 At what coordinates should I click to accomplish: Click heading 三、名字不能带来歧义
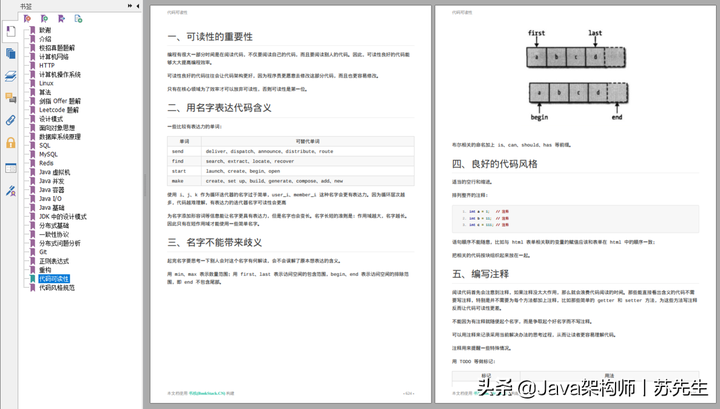pyautogui.click(x=214, y=242)
